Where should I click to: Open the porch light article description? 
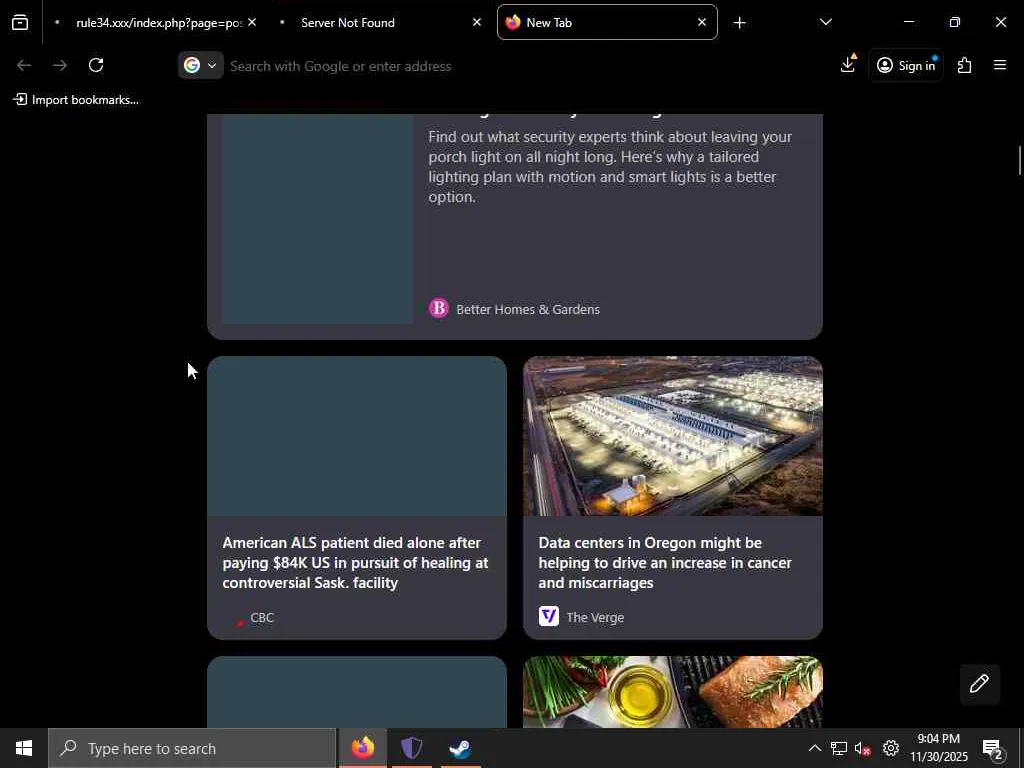click(x=610, y=167)
